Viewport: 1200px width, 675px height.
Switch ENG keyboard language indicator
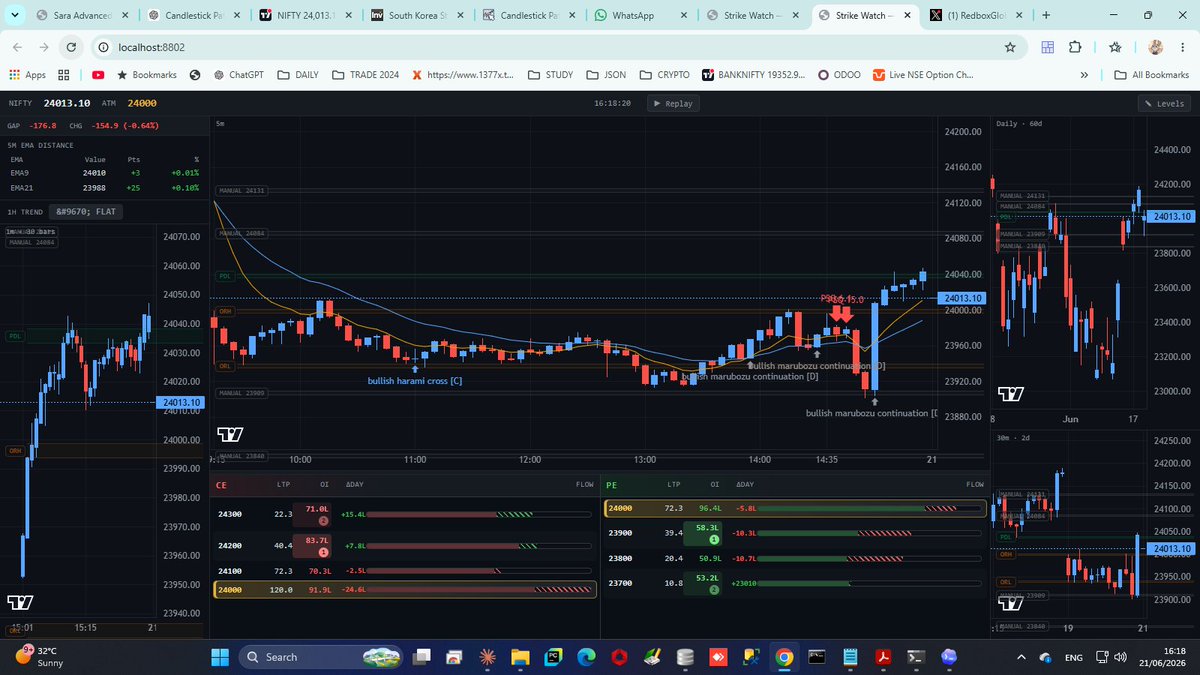pos(1073,657)
